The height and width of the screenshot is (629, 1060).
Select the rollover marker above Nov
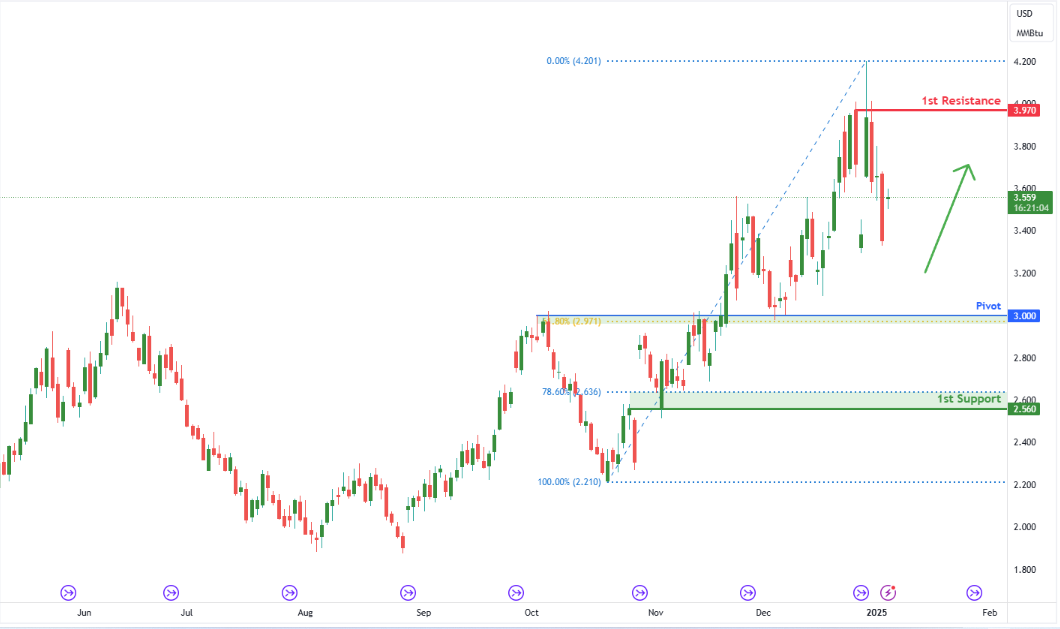coord(640,593)
